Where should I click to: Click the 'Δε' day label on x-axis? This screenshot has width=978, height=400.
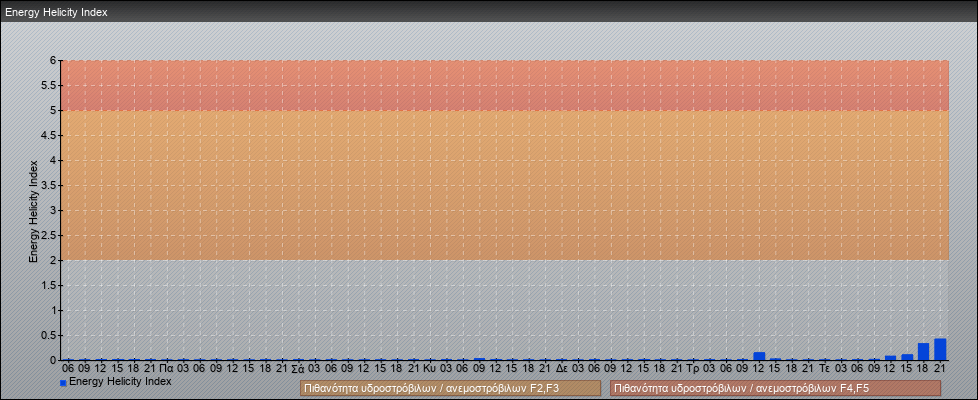(x=561, y=369)
